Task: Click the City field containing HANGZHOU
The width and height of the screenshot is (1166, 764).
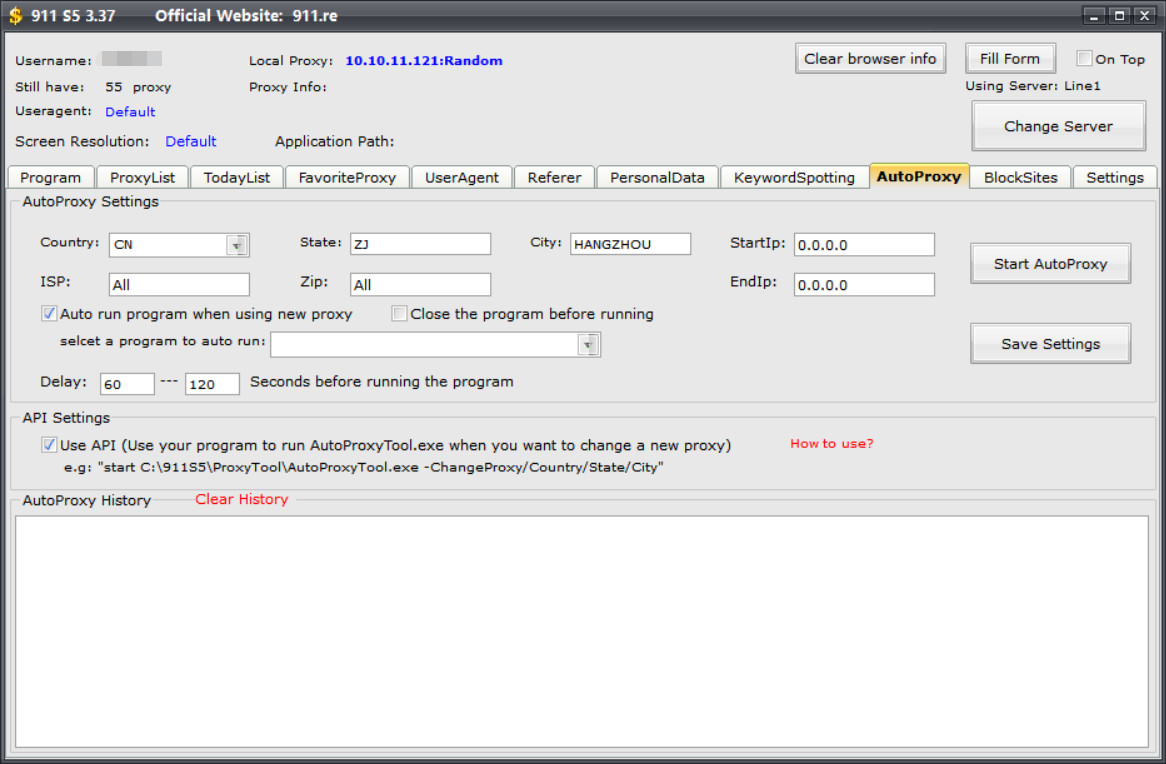Action: [630, 244]
